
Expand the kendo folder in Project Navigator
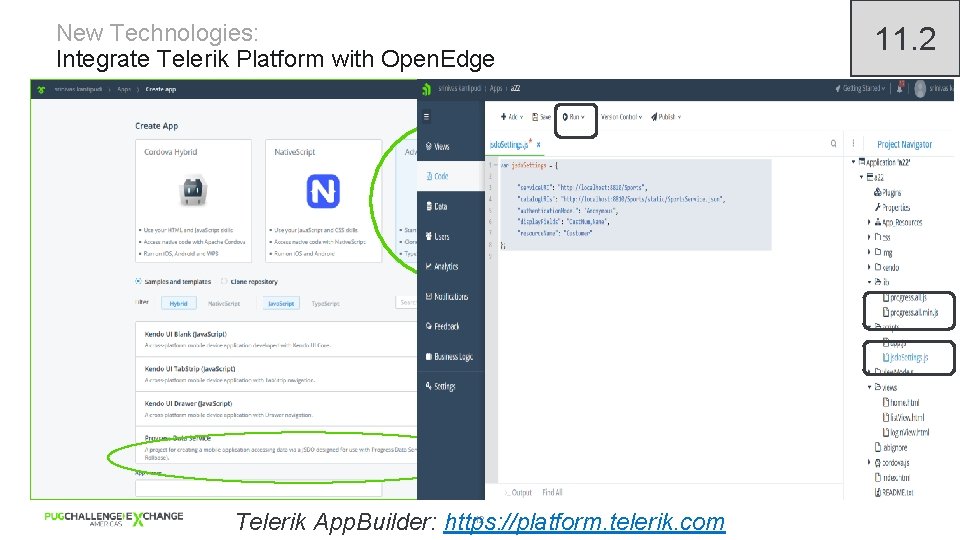coord(869,267)
